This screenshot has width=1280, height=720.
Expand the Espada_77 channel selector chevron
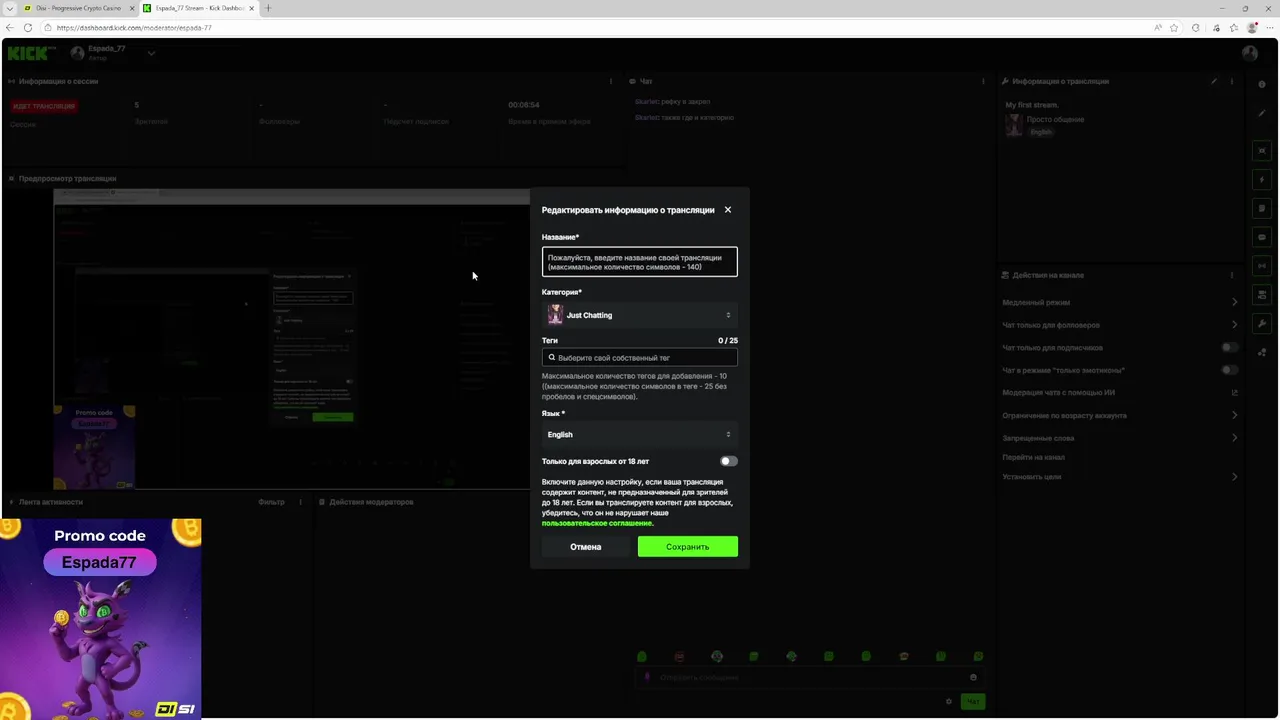click(151, 53)
